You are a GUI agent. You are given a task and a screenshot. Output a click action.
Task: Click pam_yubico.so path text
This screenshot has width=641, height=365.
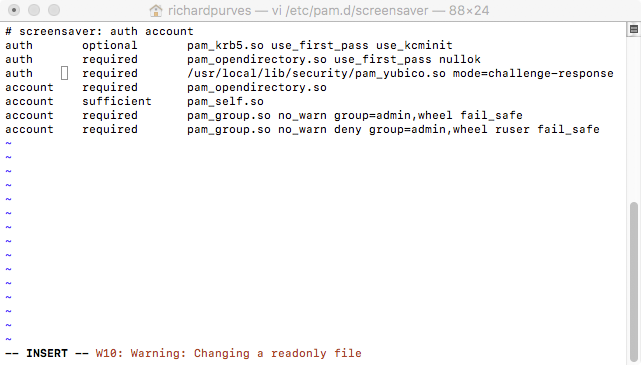pyautogui.click(x=316, y=74)
